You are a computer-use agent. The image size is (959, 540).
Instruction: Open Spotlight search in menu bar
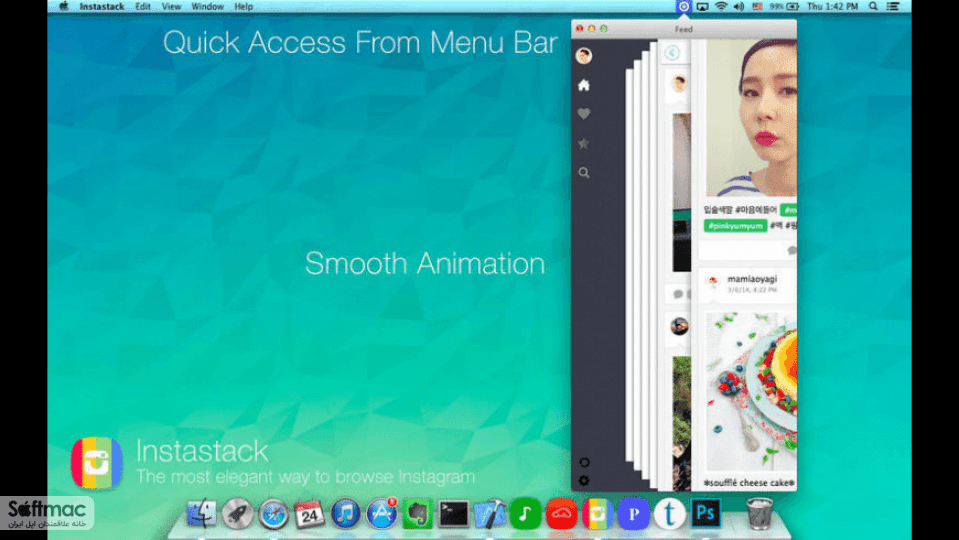[873, 6]
